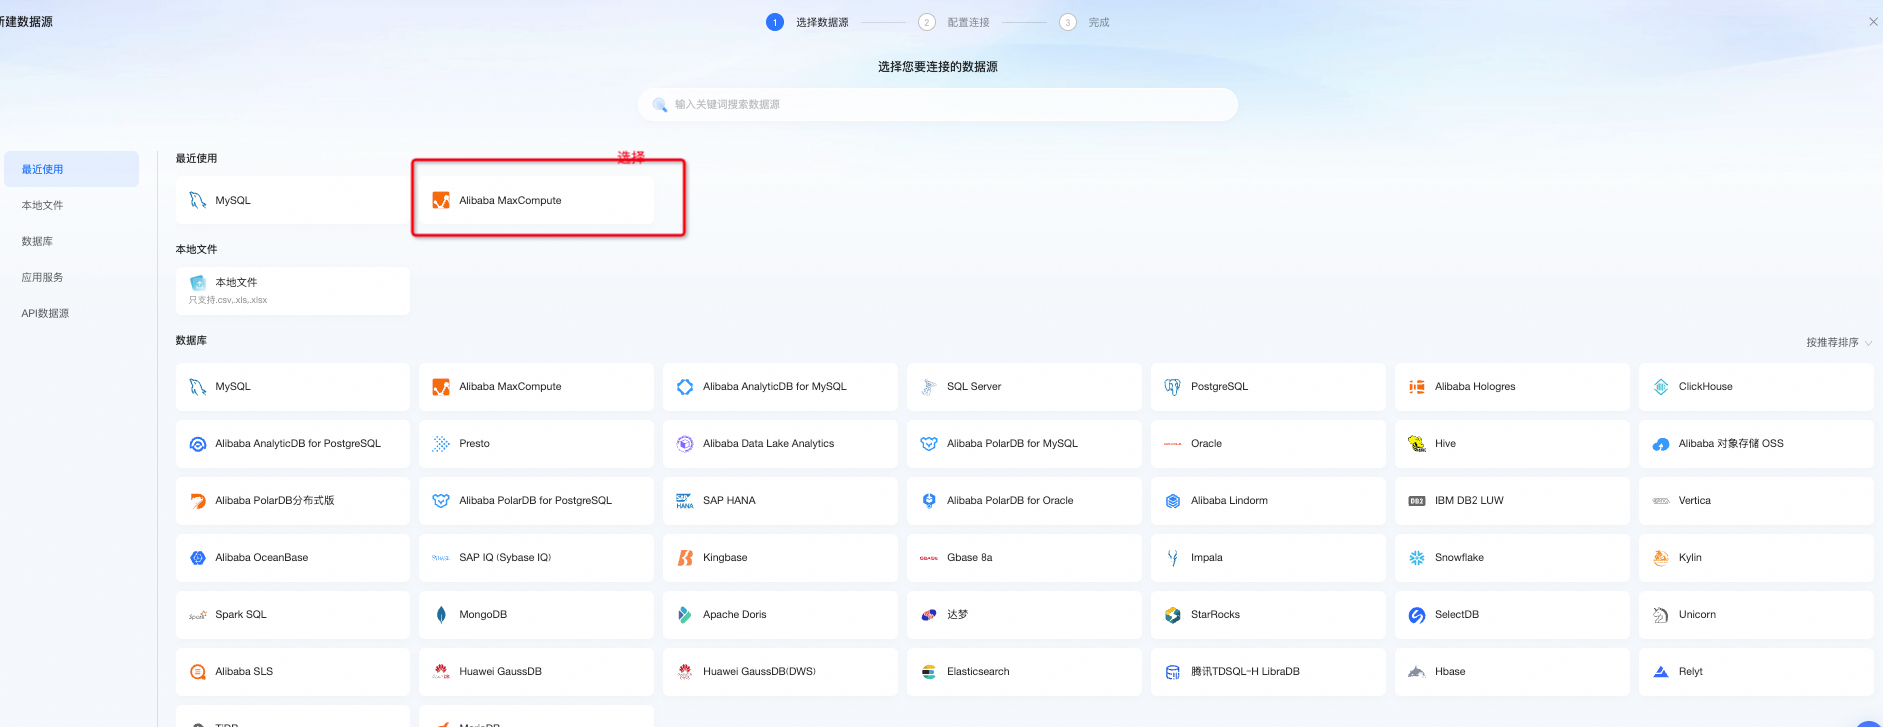Click the Alibaba Data Lake Analytics icon
1883x727 pixels.
[685, 444]
